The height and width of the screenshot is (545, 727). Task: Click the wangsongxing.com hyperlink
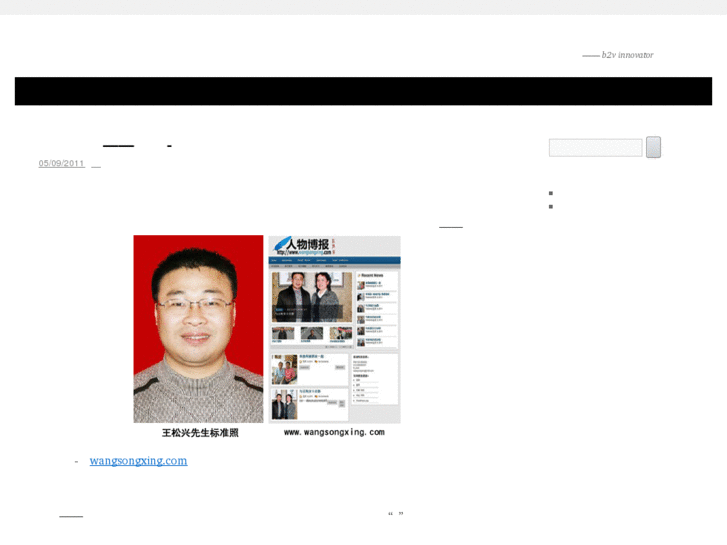click(x=138, y=461)
